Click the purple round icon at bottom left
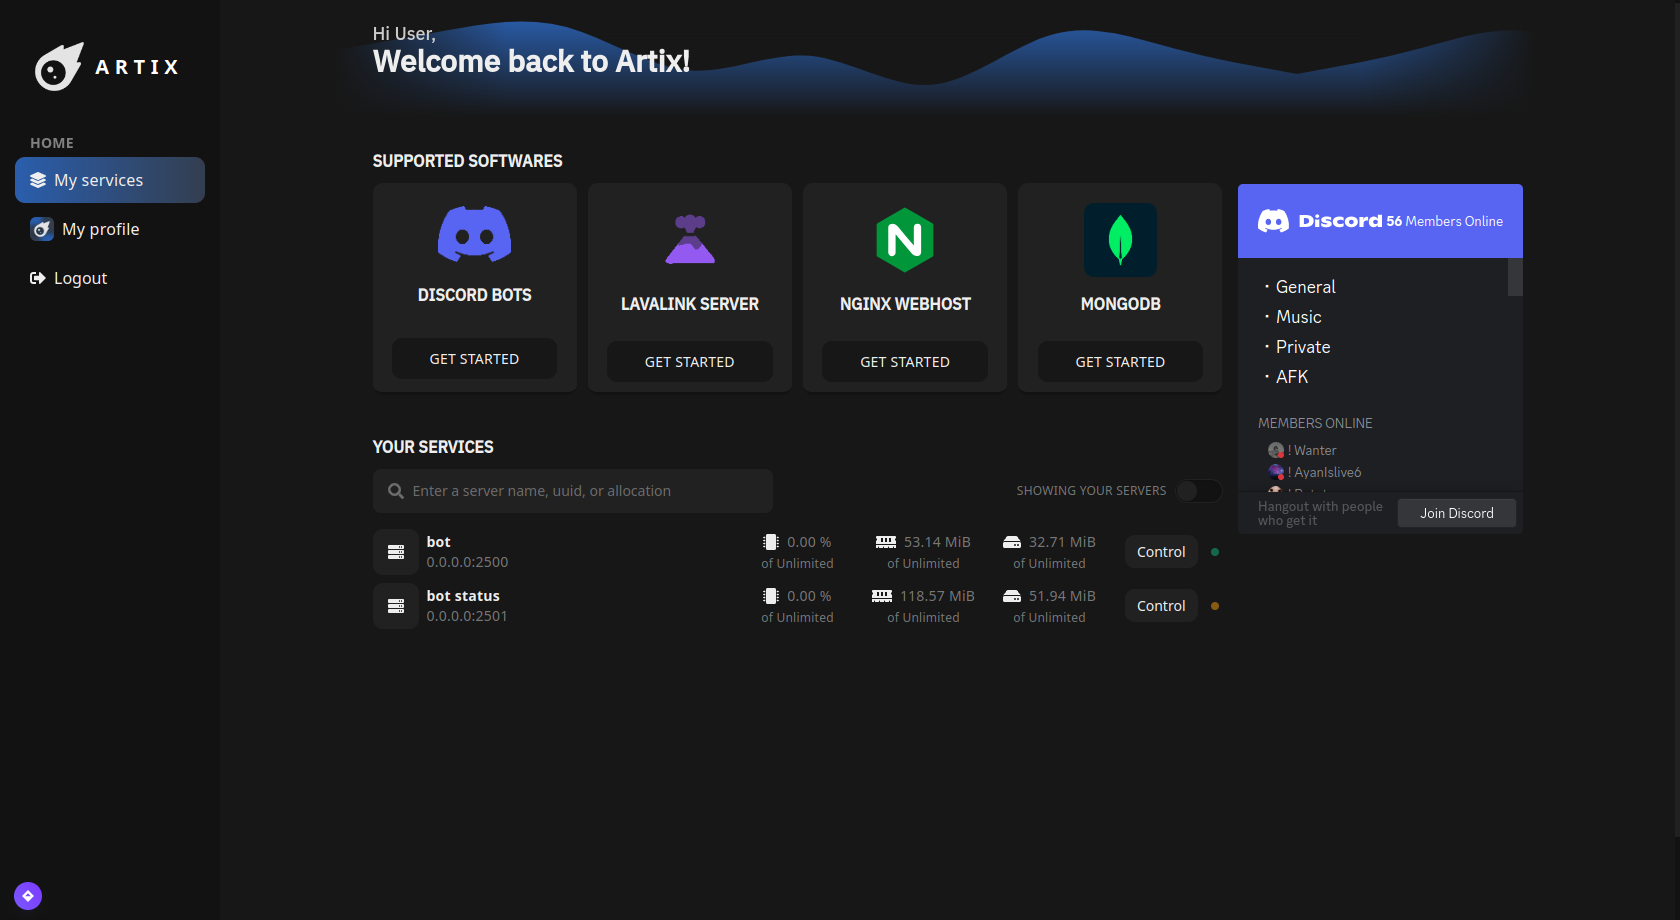Image resolution: width=1680 pixels, height=920 pixels. (28, 896)
